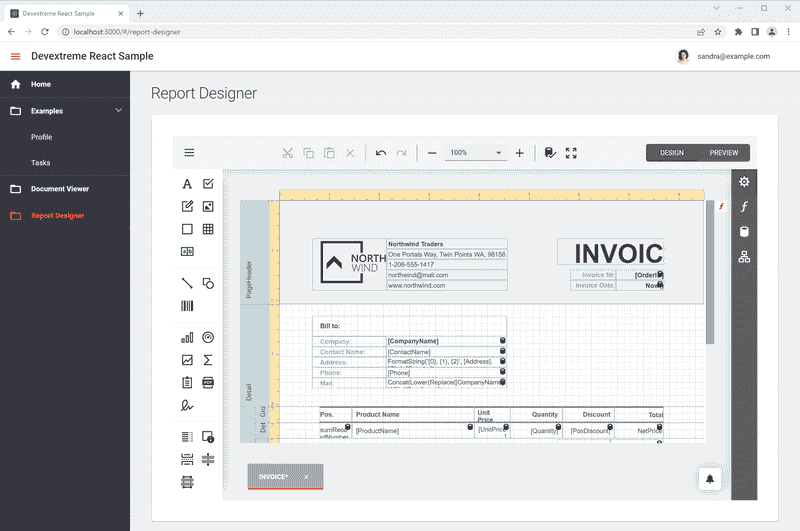Select the Subreport clipboard control
This screenshot has width=800, height=531.
(x=187, y=383)
